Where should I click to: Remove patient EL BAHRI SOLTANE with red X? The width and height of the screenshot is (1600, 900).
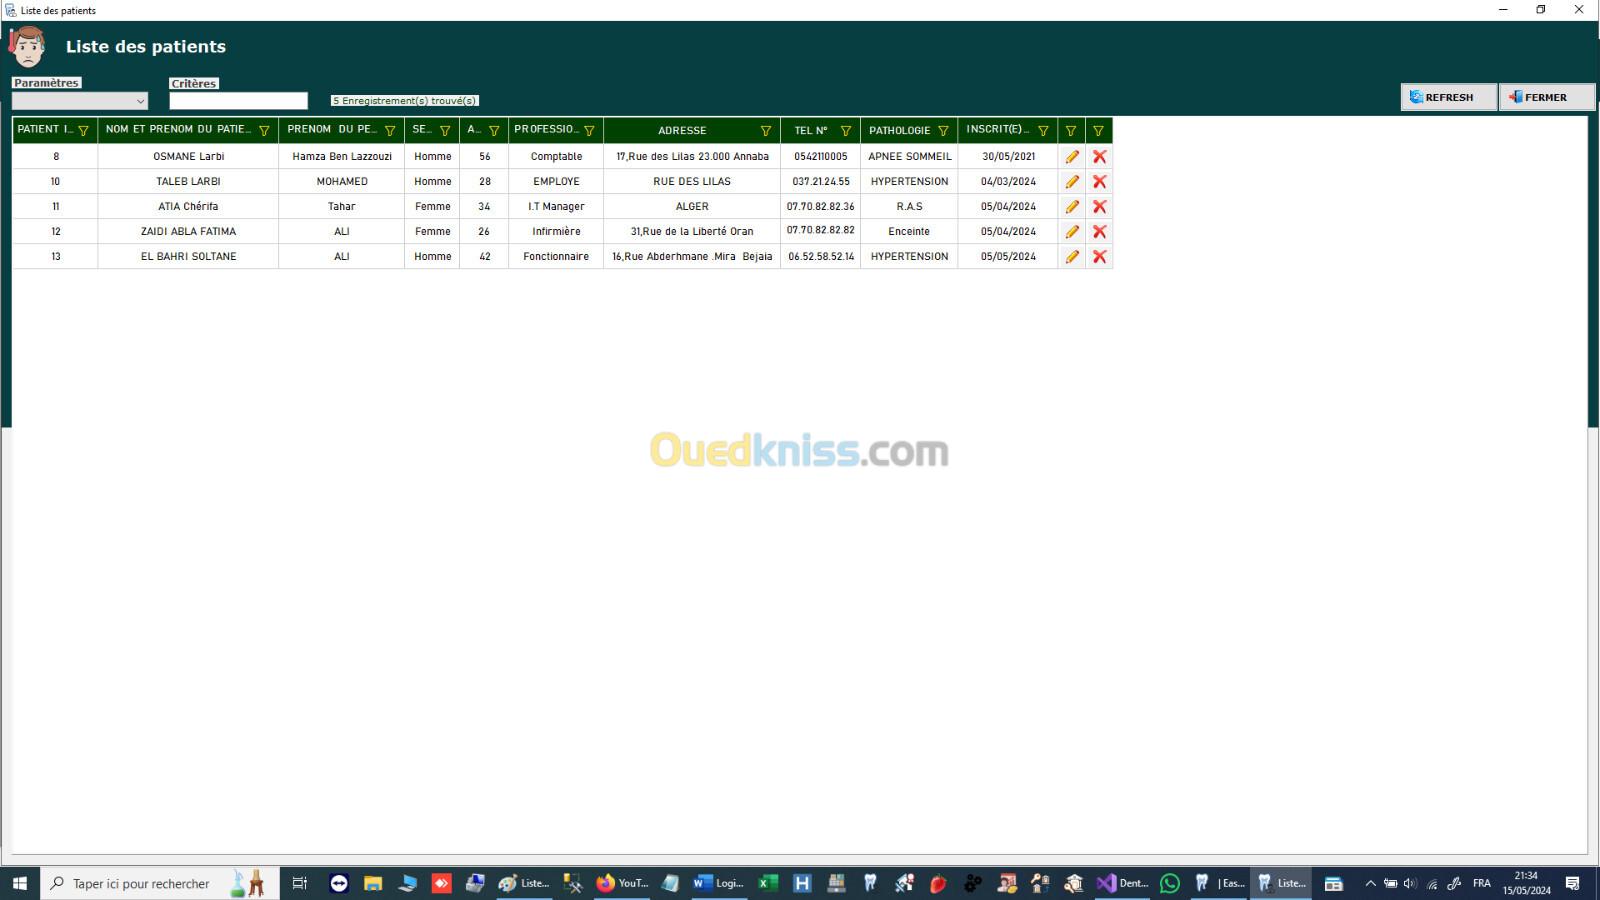click(x=1099, y=257)
